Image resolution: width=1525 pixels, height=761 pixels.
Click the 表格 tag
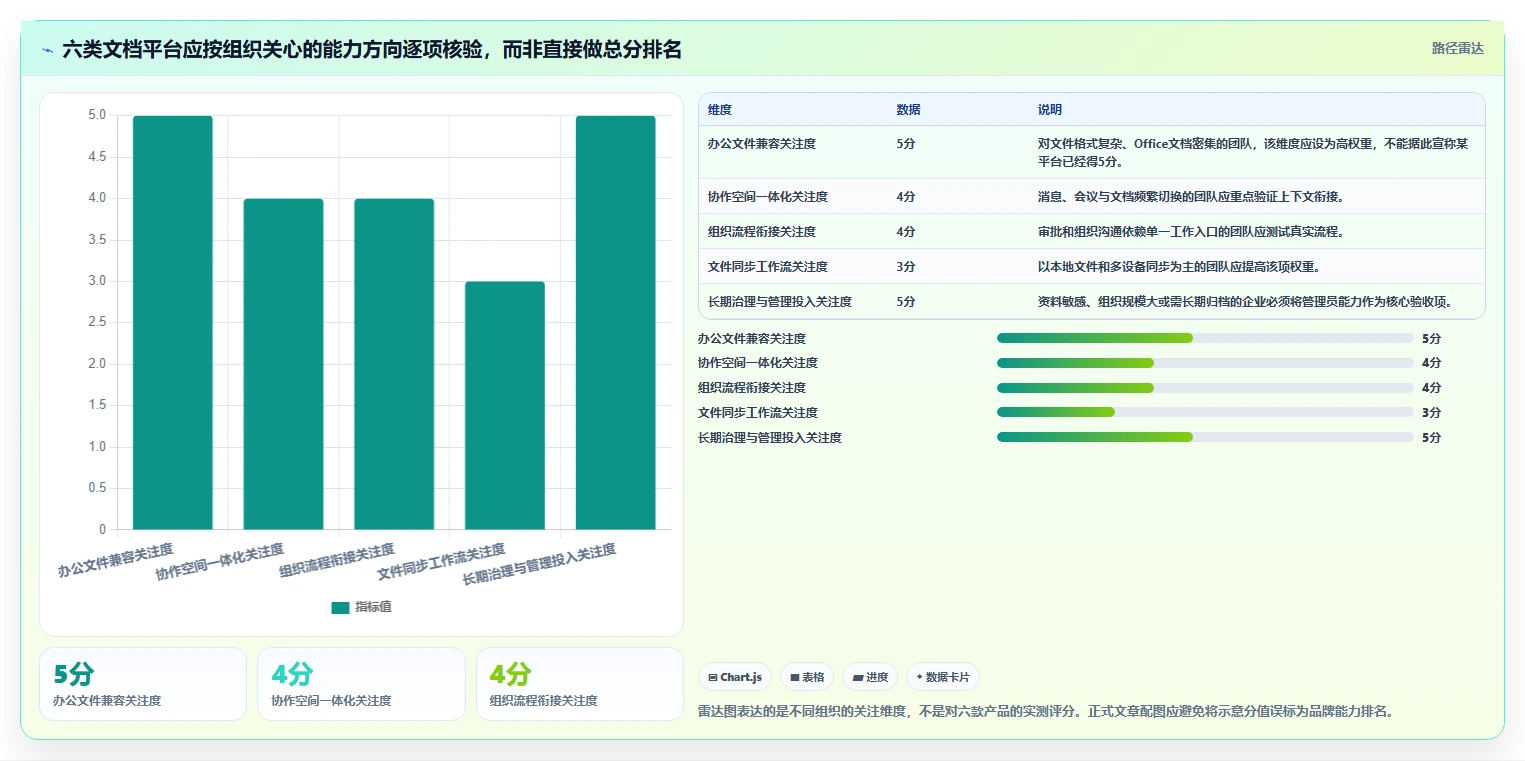[x=807, y=677]
